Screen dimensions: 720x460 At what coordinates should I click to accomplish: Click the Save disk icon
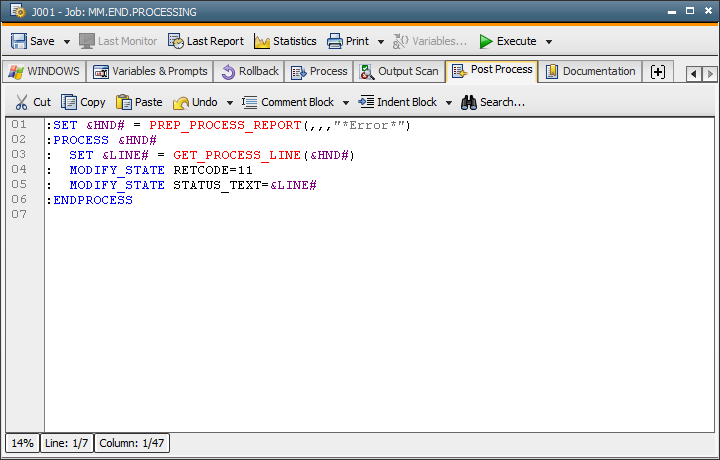click(x=19, y=41)
